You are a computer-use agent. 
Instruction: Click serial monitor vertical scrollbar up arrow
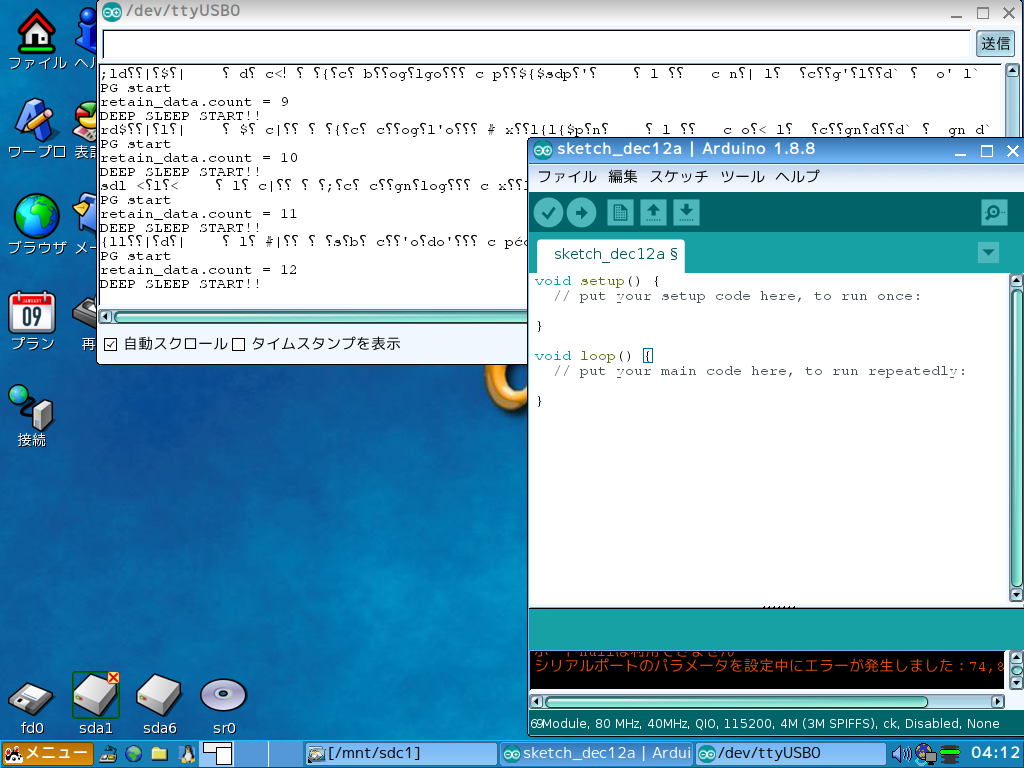[x=1012, y=71]
